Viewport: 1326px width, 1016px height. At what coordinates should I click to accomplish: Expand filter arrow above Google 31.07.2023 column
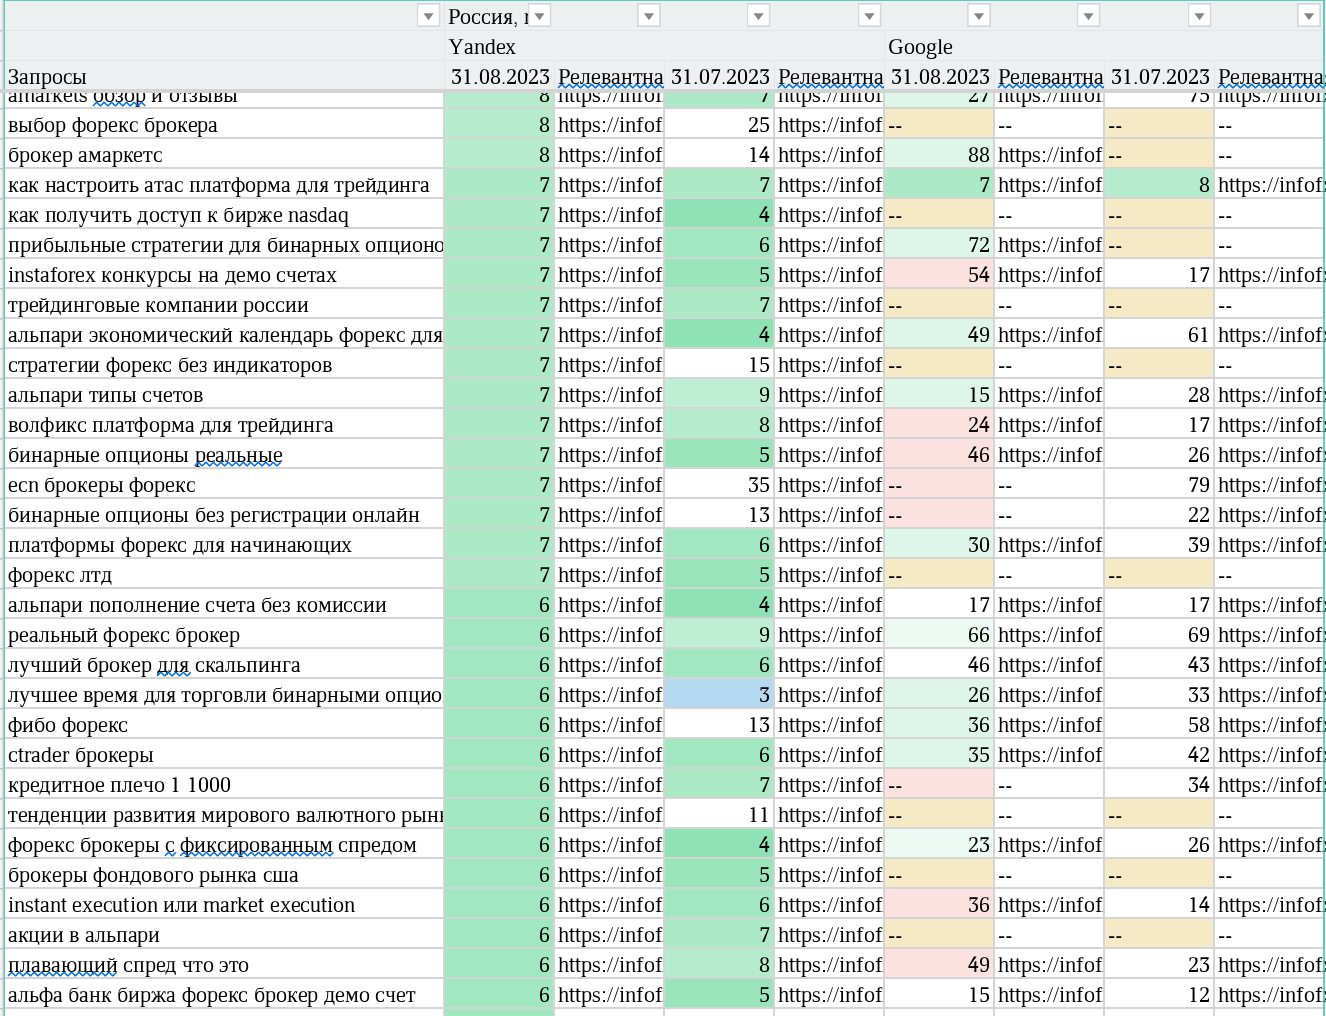(x=1199, y=15)
